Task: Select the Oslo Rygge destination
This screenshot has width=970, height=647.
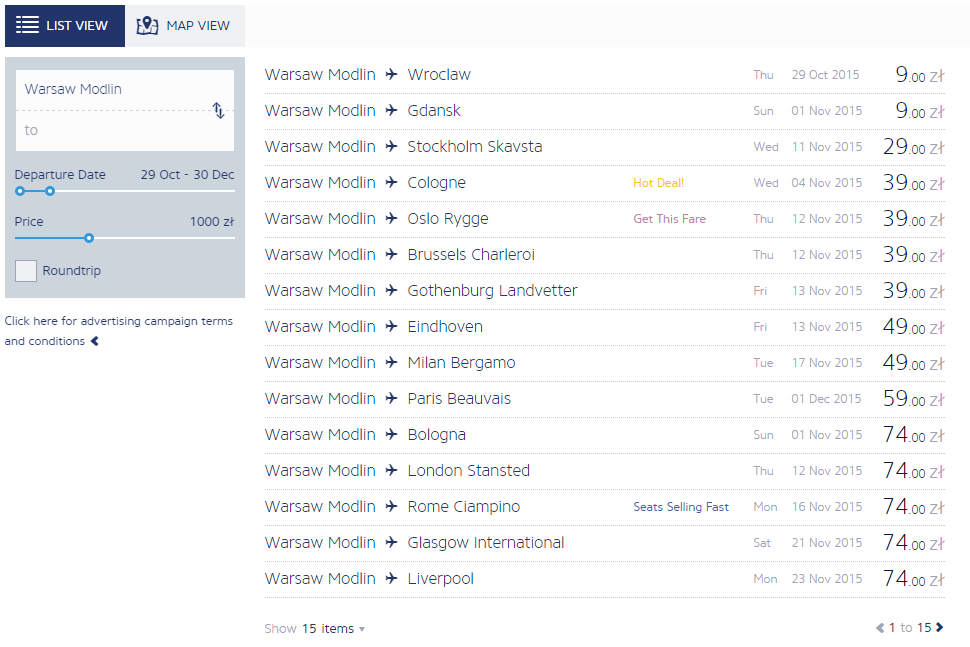Action: (x=448, y=219)
